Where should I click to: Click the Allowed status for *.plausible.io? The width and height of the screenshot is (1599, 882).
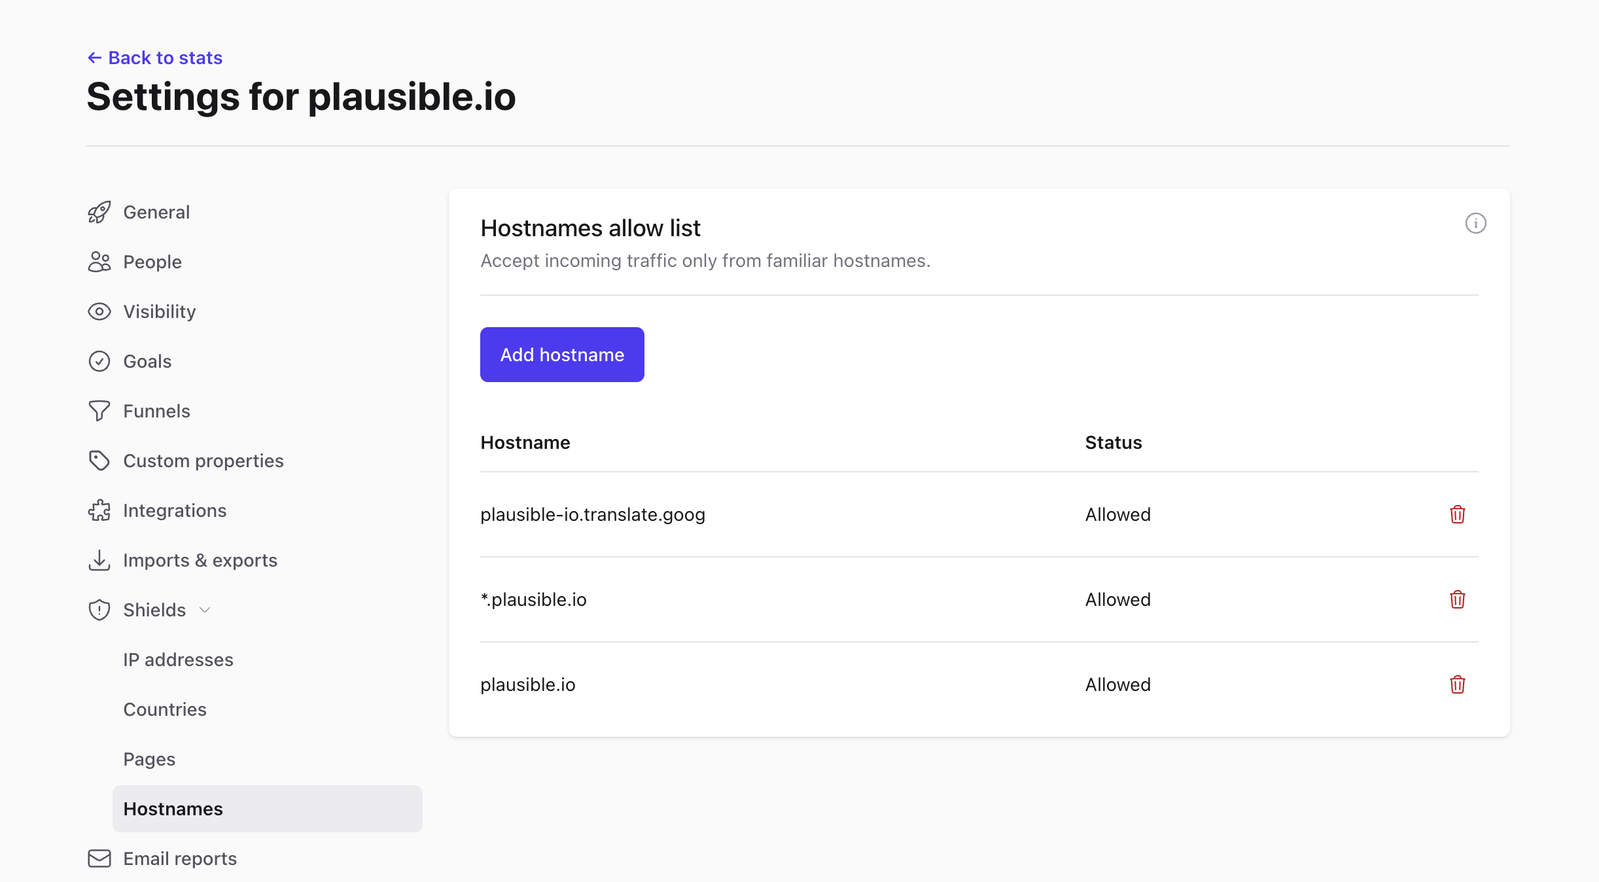(1118, 600)
